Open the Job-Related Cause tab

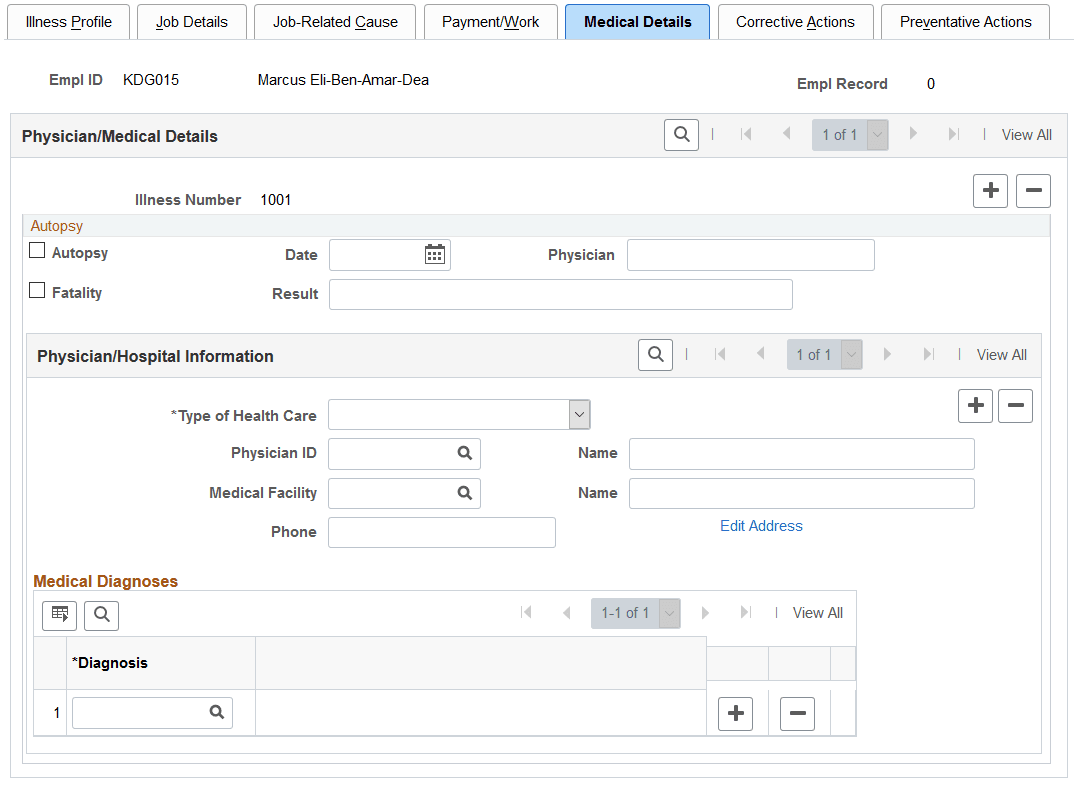tap(335, 22)
